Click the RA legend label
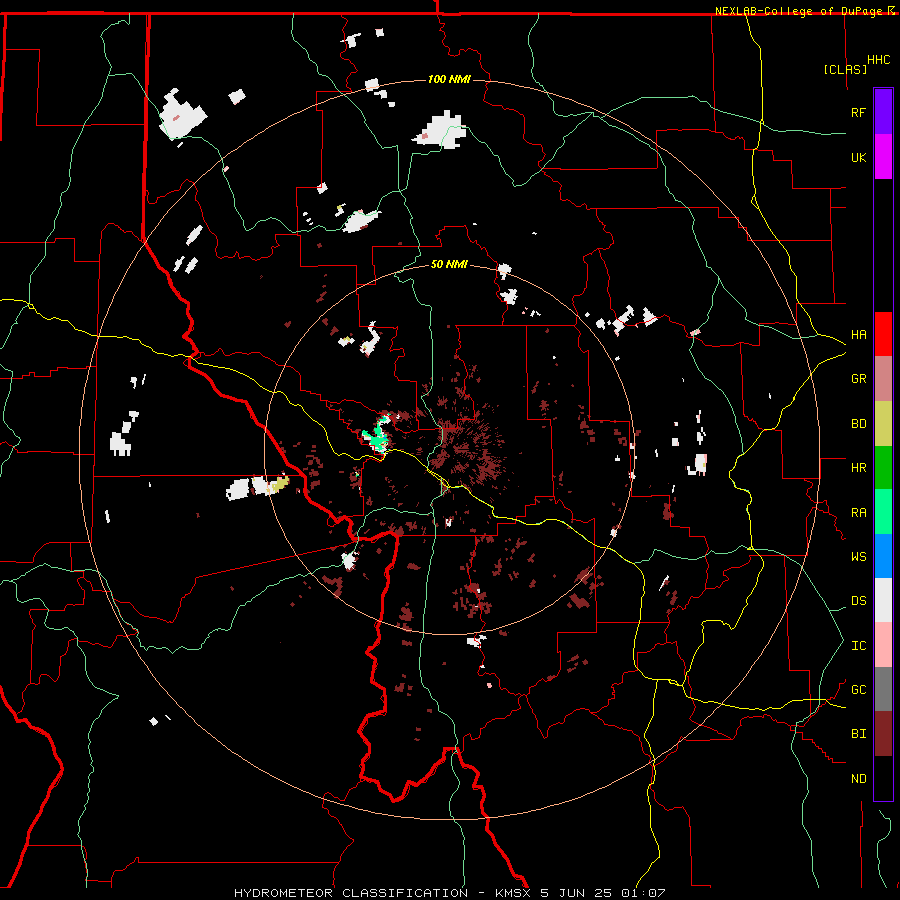This screenshot has height=900, width=900. pyautogui.click(x=858, y=513)
